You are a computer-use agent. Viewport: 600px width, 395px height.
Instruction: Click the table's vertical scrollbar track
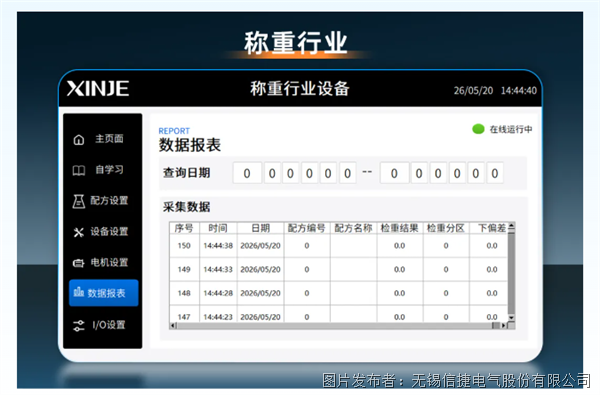click(x=511, y=273)
